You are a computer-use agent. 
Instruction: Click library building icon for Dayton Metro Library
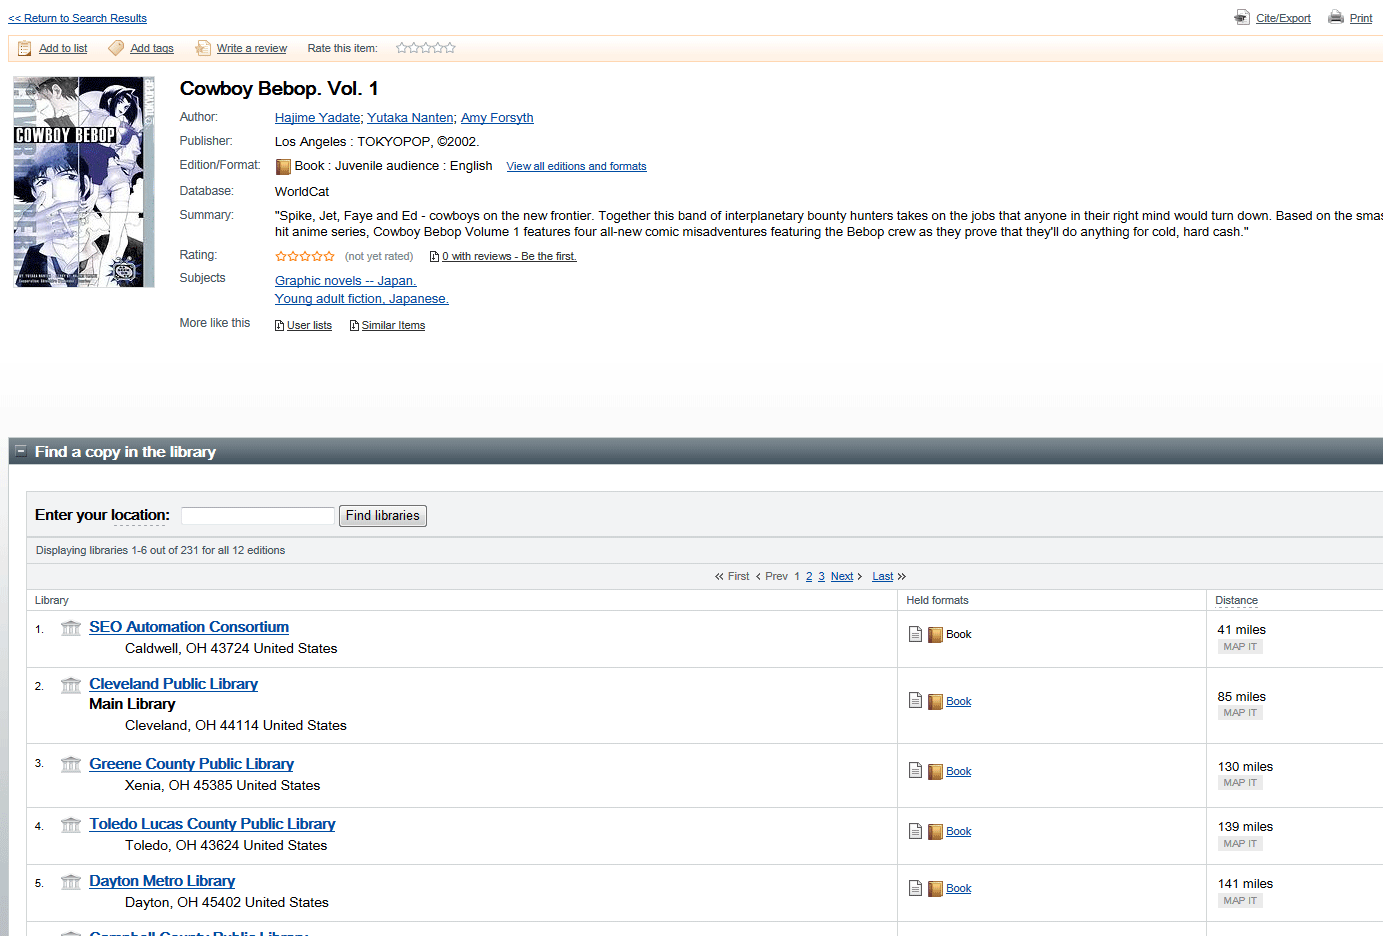pos(71,882)
